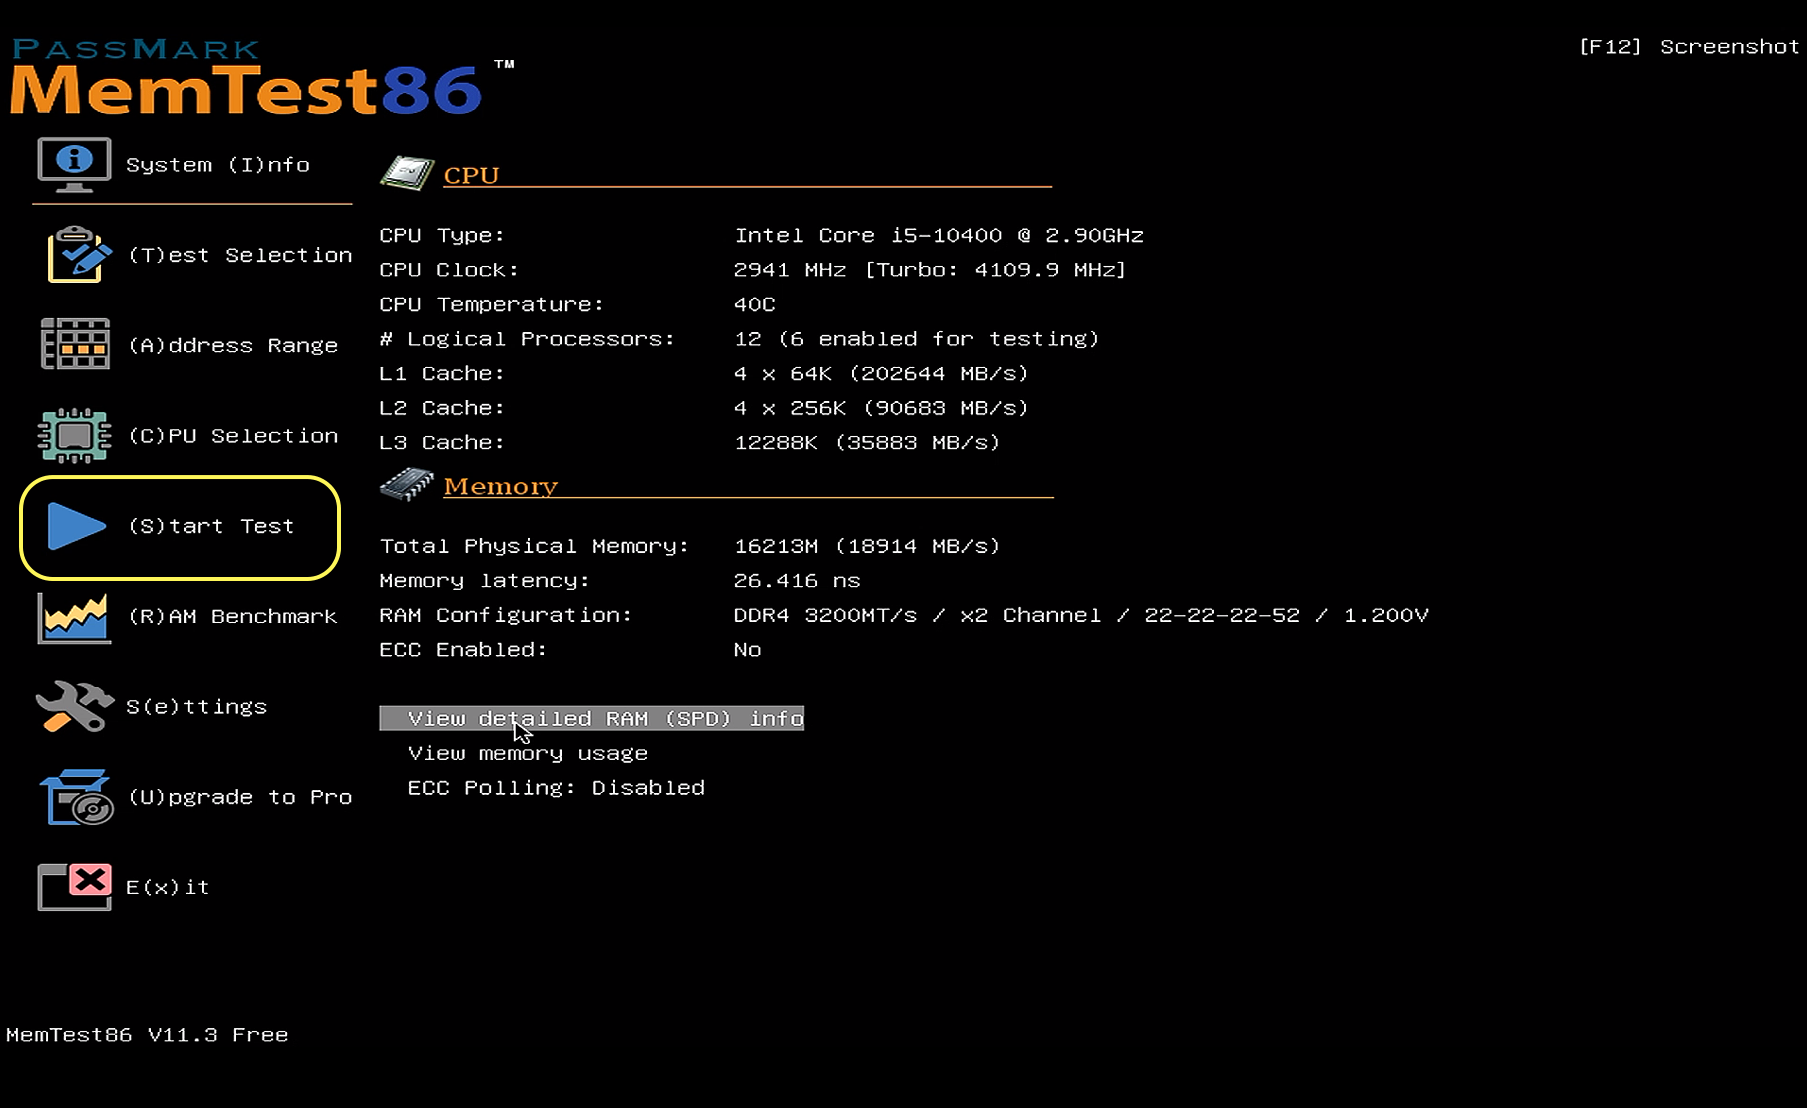Open View memory usage
Screen dimensions: 1807x1108
click(527, 753)
